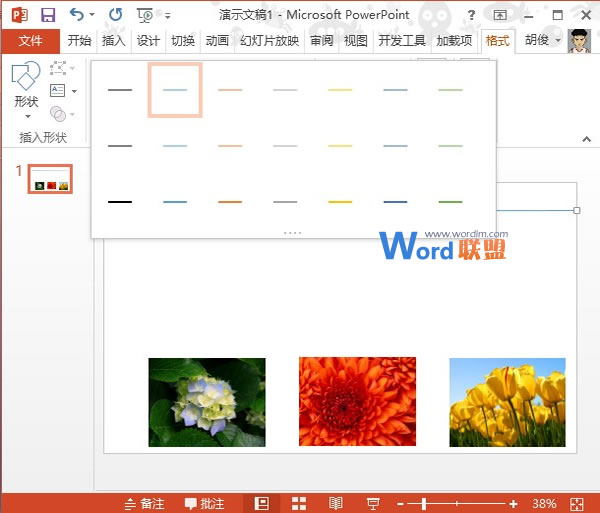The height and width of the screenshot is (513, 600).
Task: Click the line's right end handle
Action: tap(577, 210)
